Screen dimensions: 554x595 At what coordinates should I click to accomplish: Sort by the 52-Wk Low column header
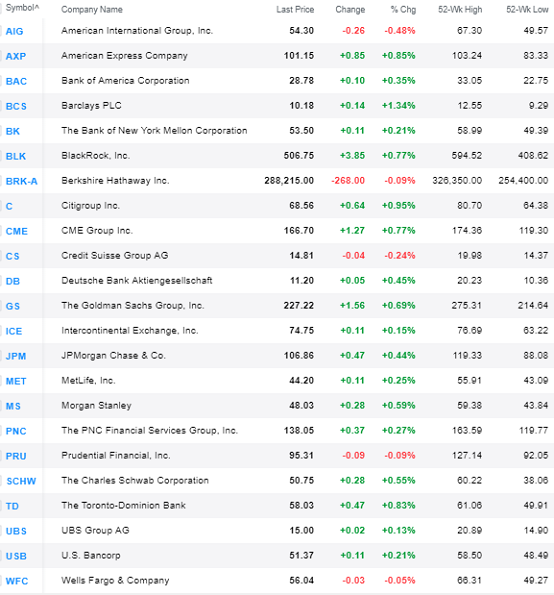tap(527, 9)
